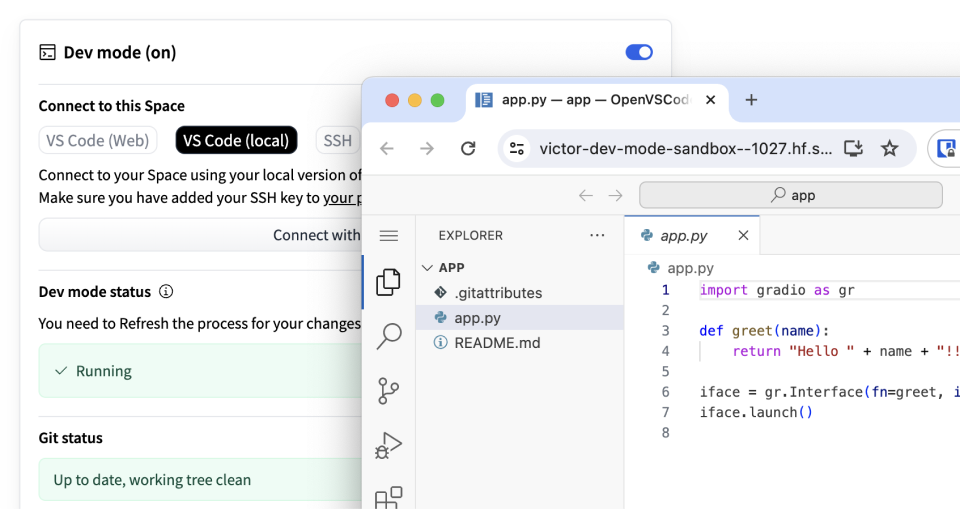Close the app.py editor tab

point(743,236)
